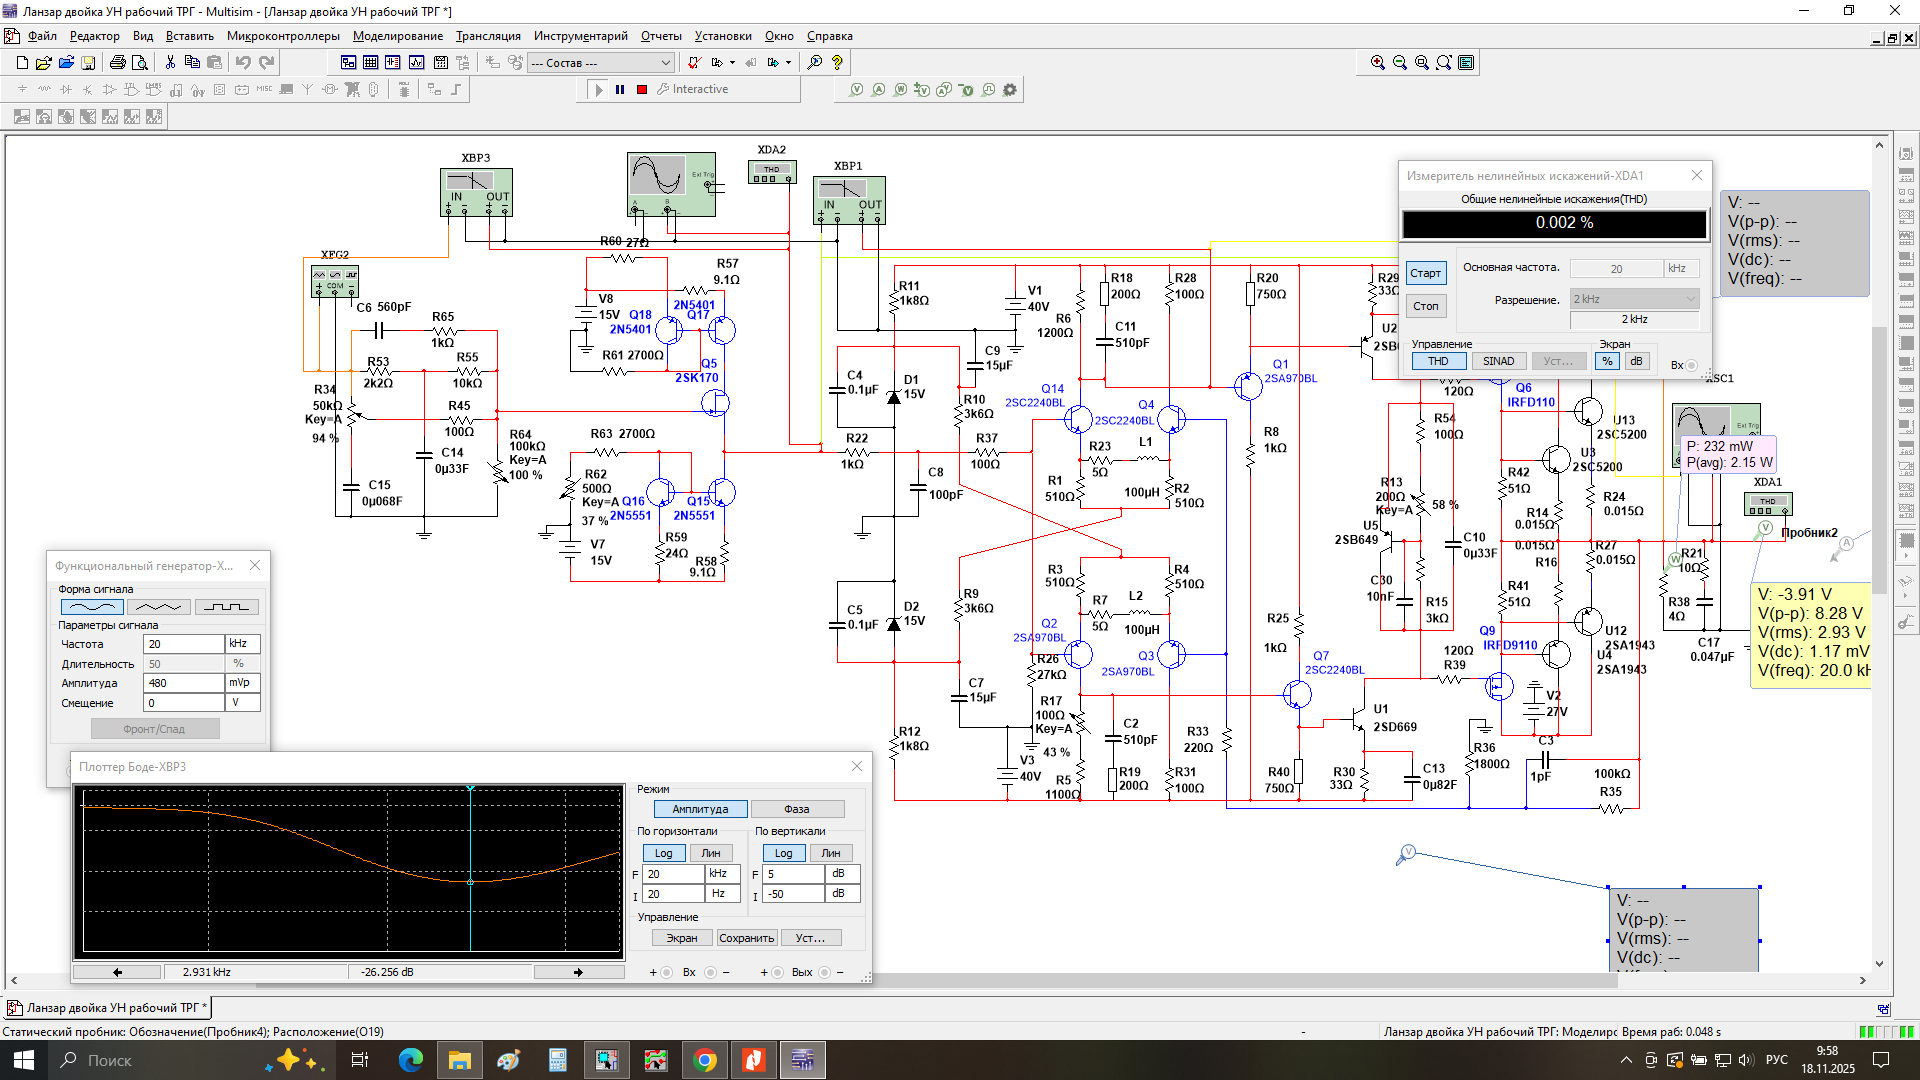1920x1080 pixels.
Task: Open the Grapher view icon
Action: click(x=416, y=63)
